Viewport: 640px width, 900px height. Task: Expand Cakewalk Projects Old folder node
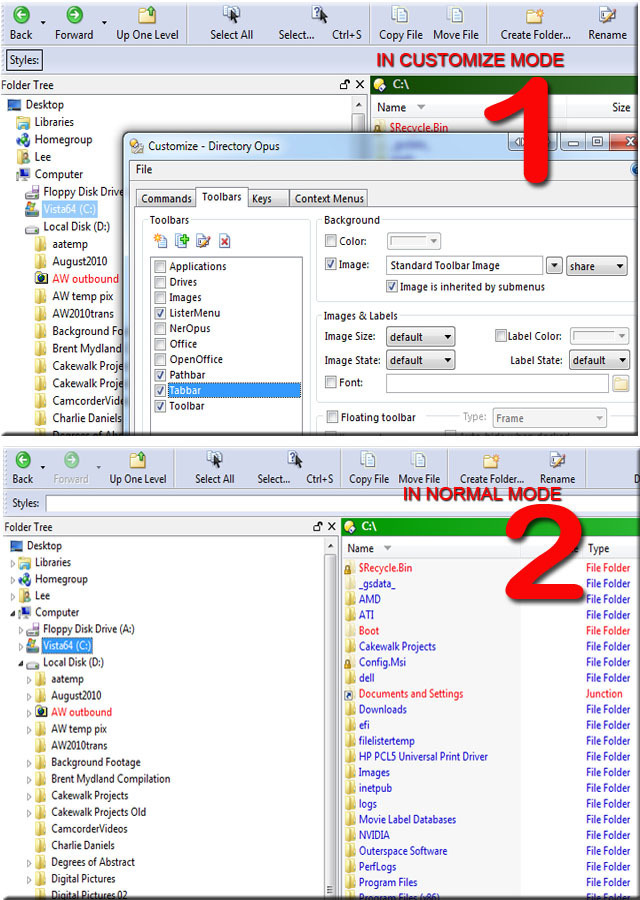(29, 813)
